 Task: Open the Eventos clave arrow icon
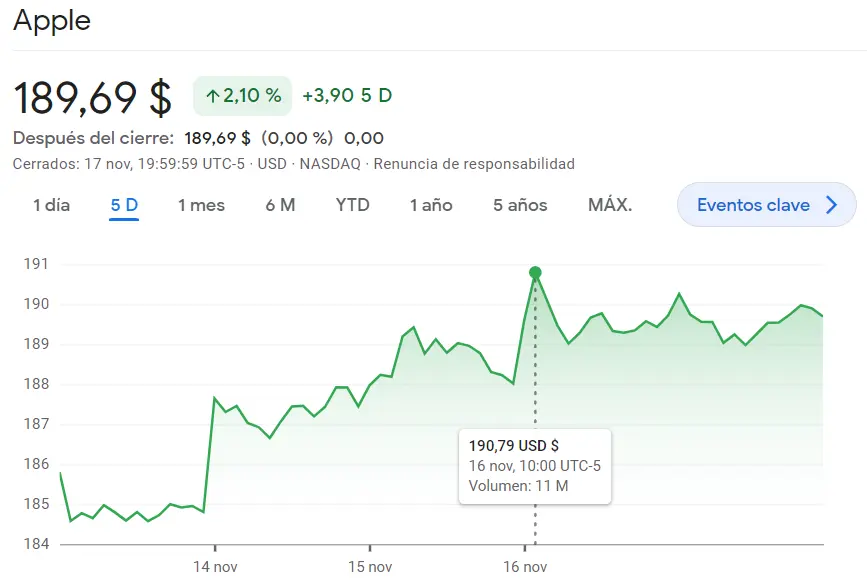click(x=831, y=203)
